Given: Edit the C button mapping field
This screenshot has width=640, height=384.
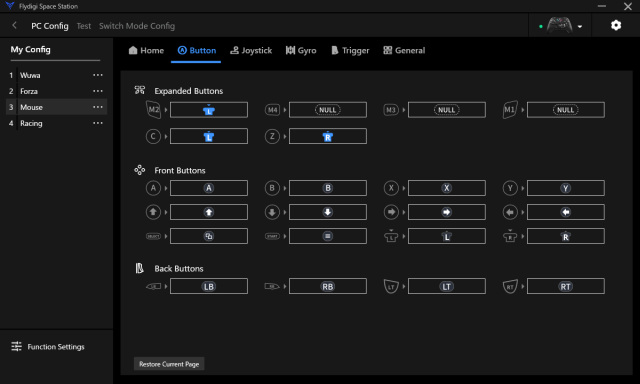Looking at the screenshot, I should [209, 136].
